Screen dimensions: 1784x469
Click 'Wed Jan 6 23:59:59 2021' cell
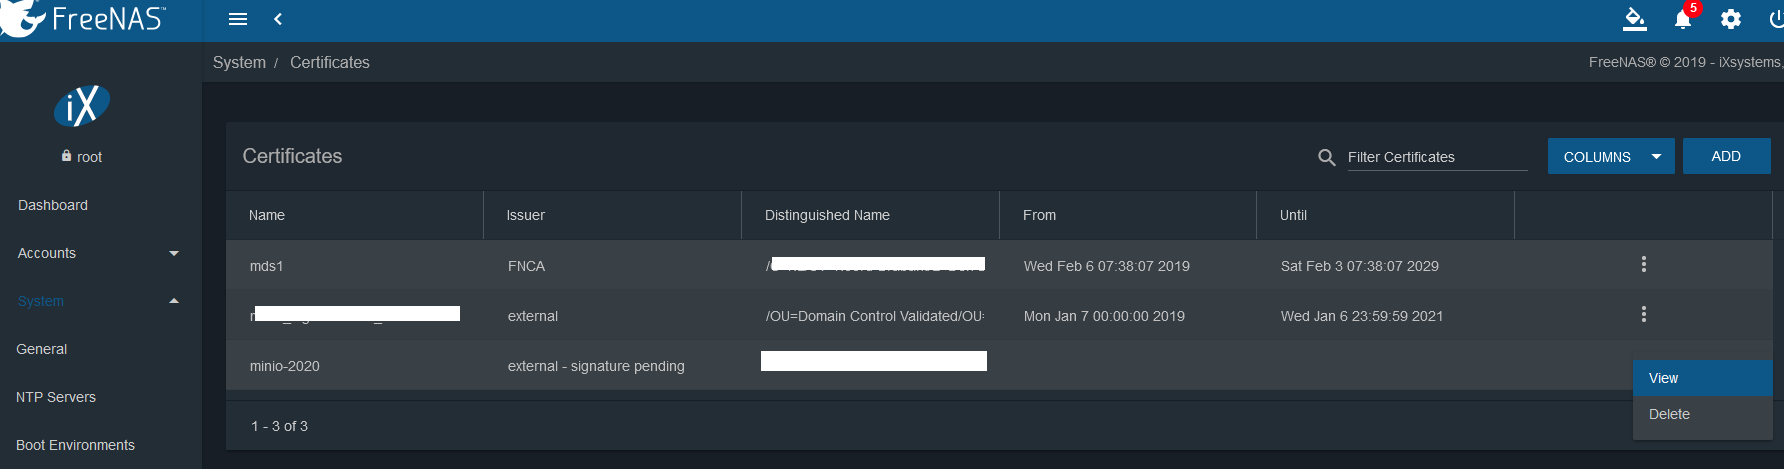[x=1362, y=316]
